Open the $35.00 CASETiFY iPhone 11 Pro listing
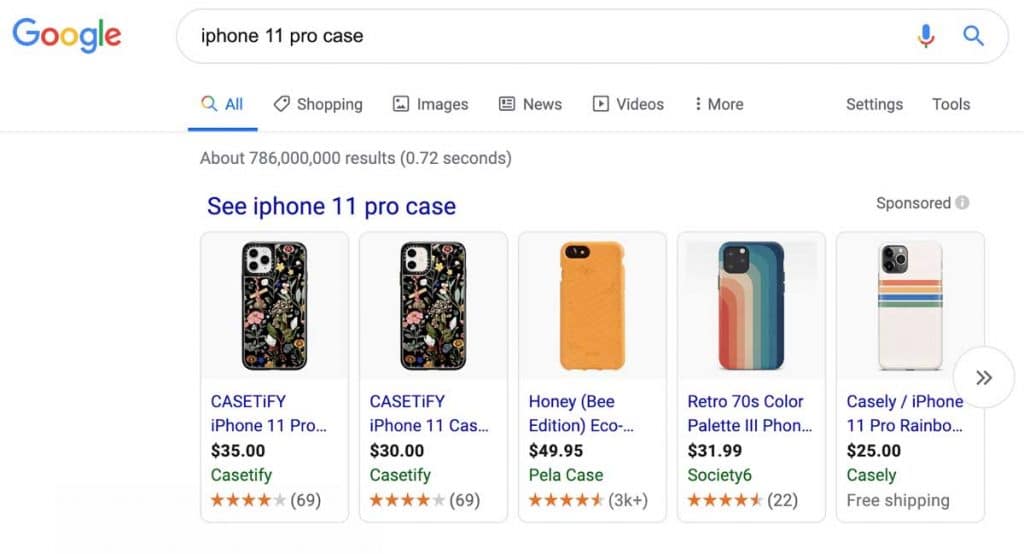The height and width of the screenshot is (554, 1024). click(x=268, y=413)
